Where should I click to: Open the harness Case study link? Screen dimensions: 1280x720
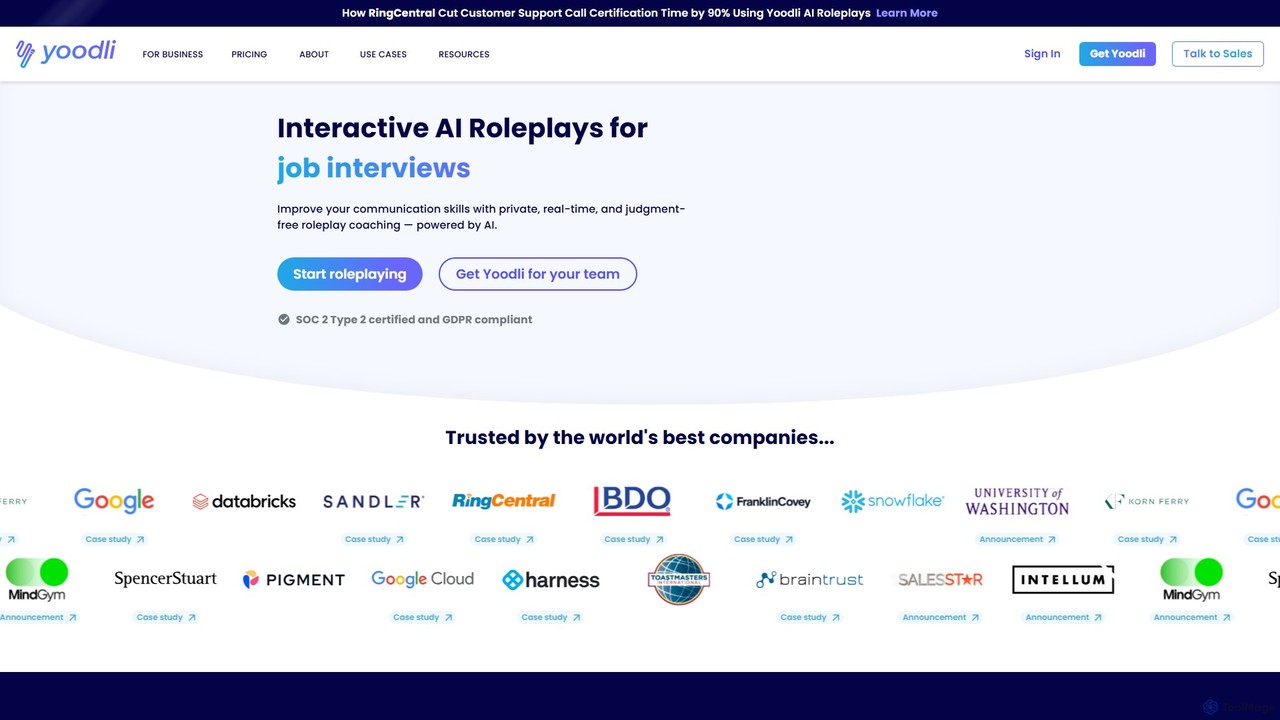tap(551, 617)
